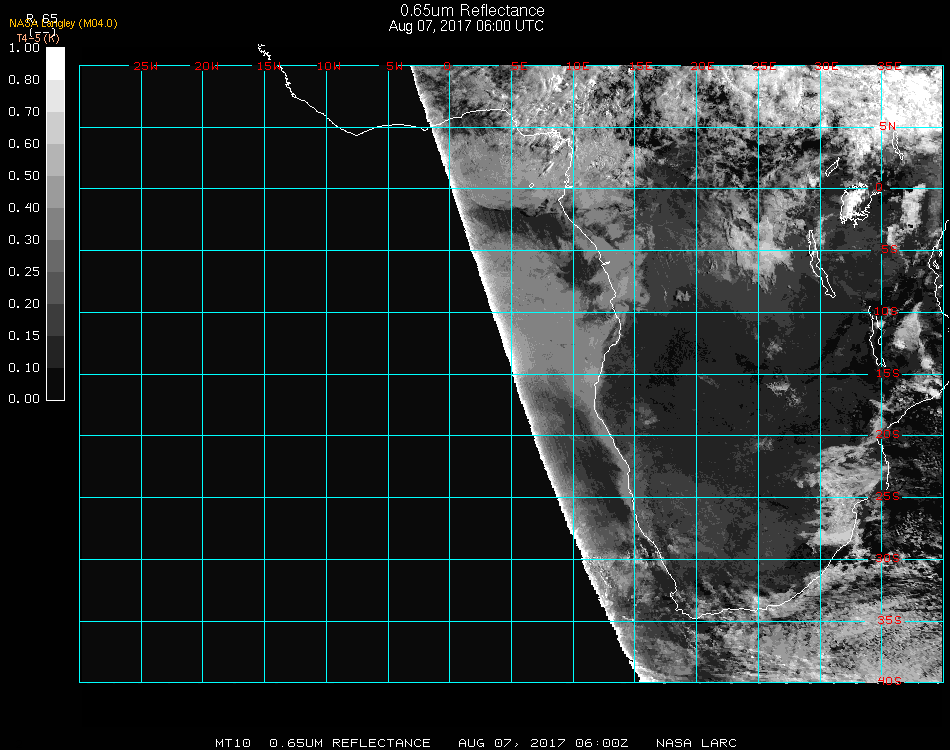
Task: Click the 'NASA LARC' footer text
Action: 696,743
